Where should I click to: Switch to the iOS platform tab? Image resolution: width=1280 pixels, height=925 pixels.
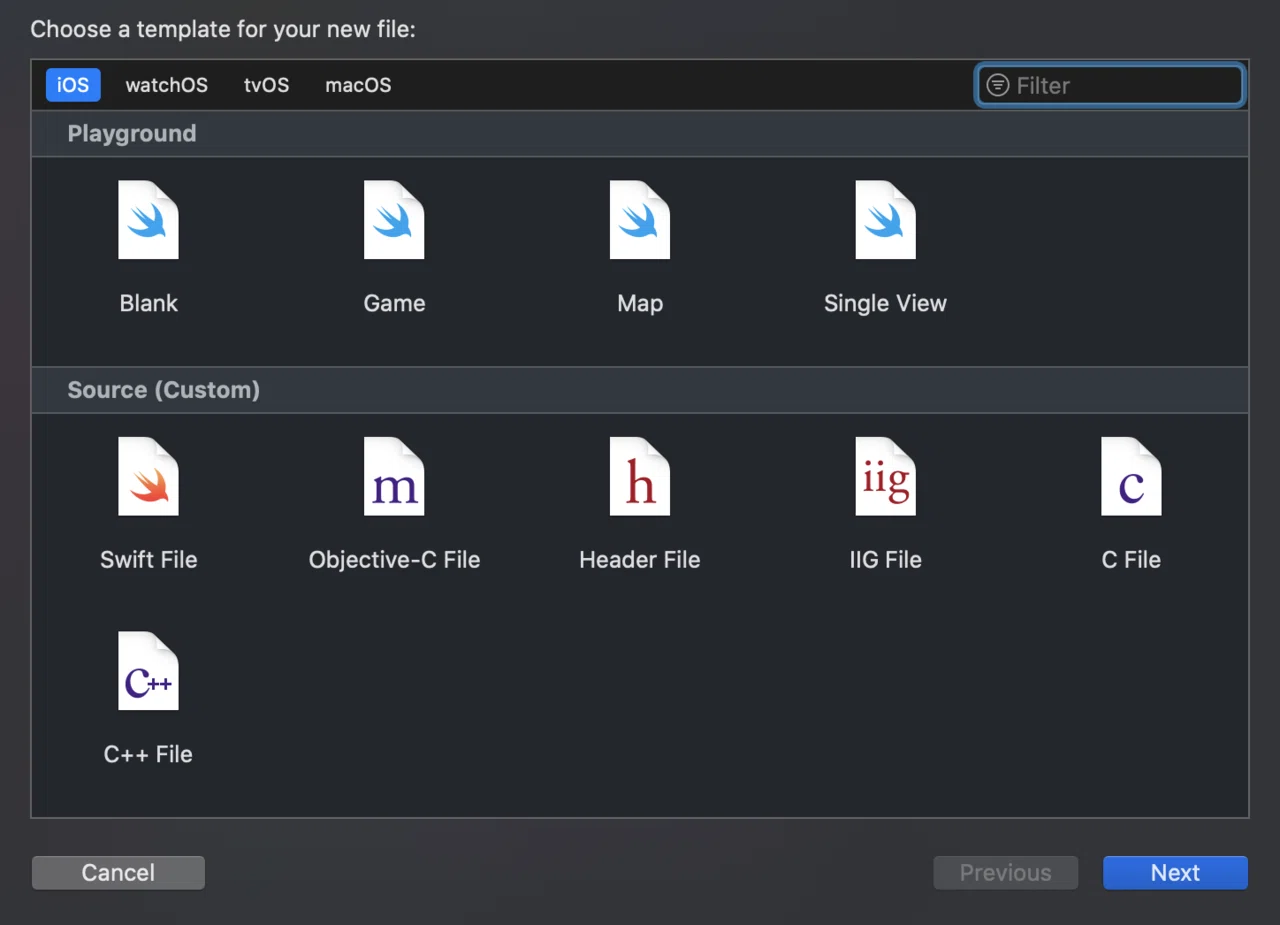pos(73,85)
